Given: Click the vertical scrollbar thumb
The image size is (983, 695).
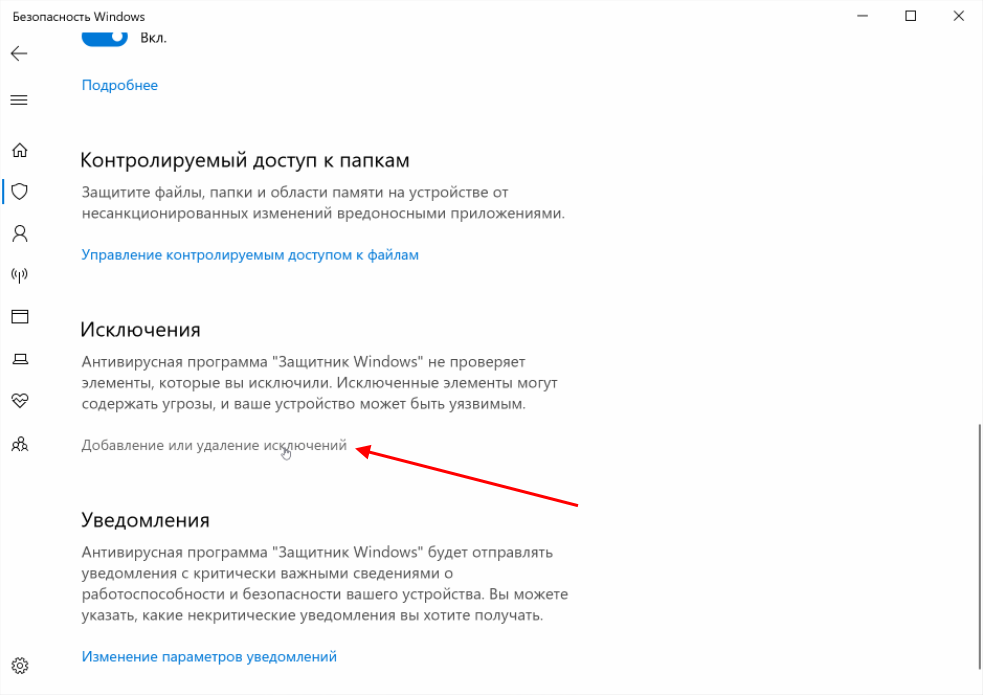Looking at the screenshot, I should 979,546.
